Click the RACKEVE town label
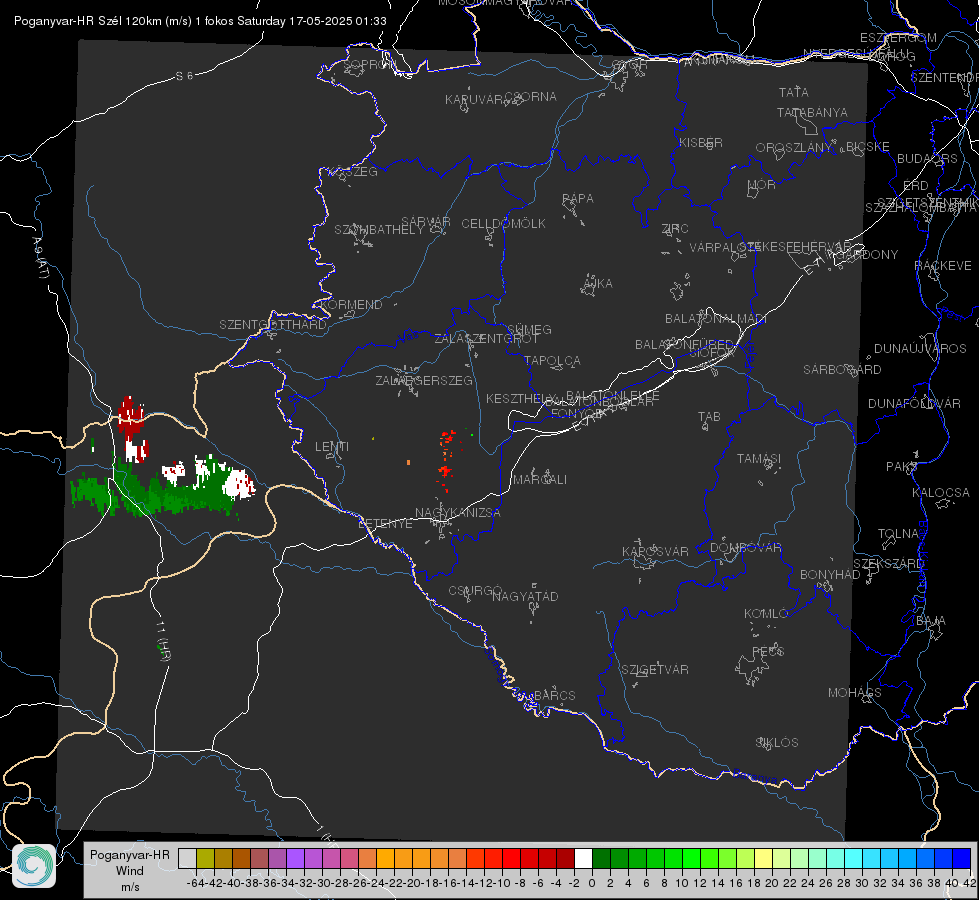 (943, 266)
